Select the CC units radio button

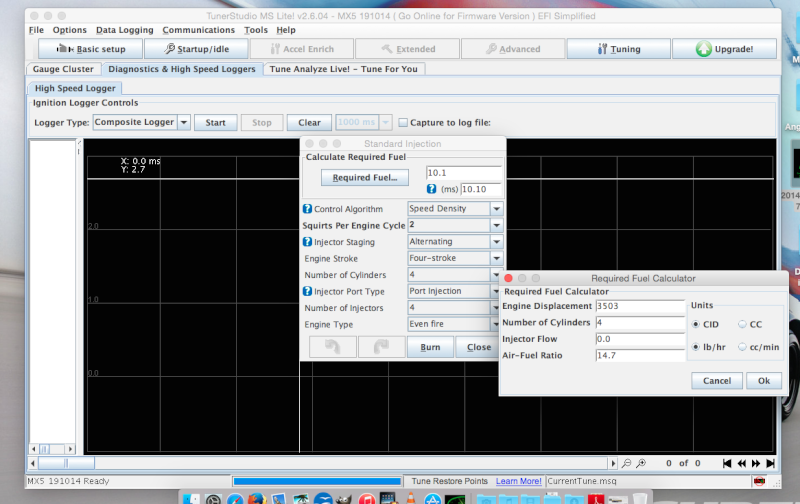coord(742,324)
